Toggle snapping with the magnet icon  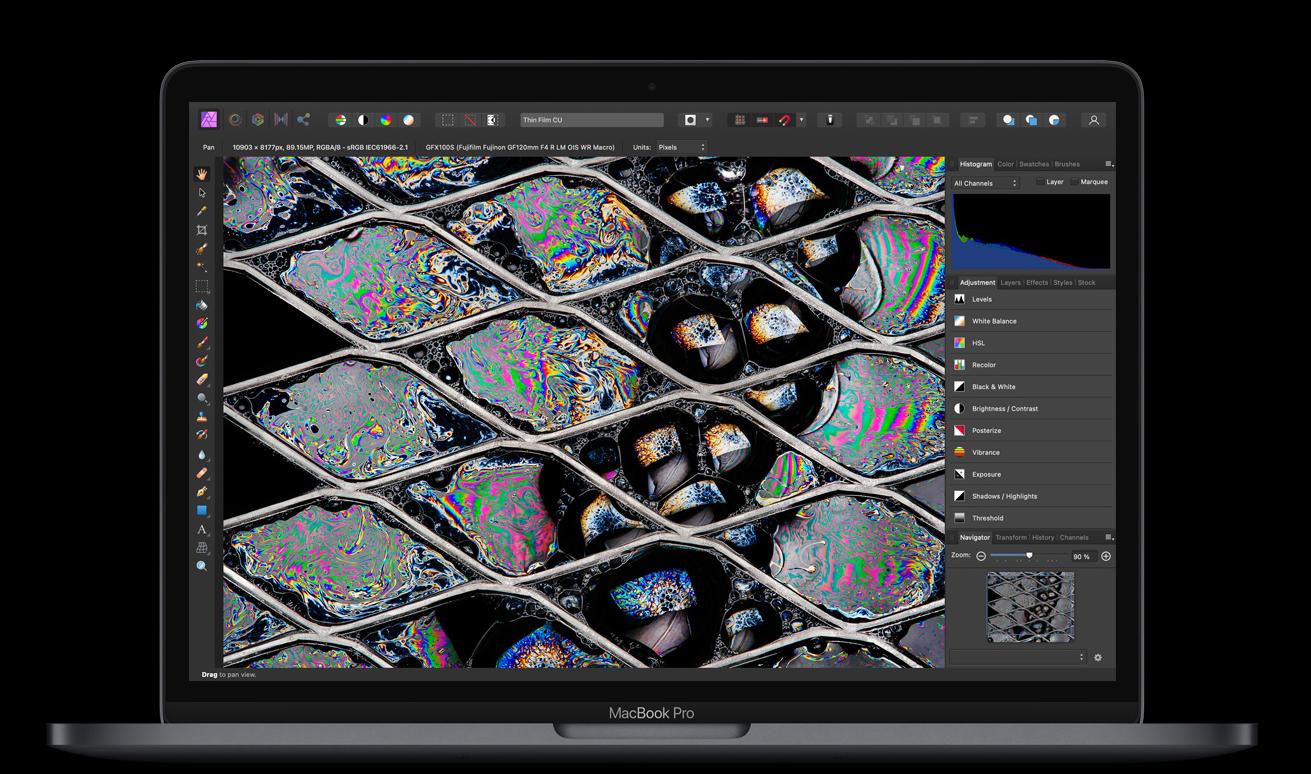785,120
